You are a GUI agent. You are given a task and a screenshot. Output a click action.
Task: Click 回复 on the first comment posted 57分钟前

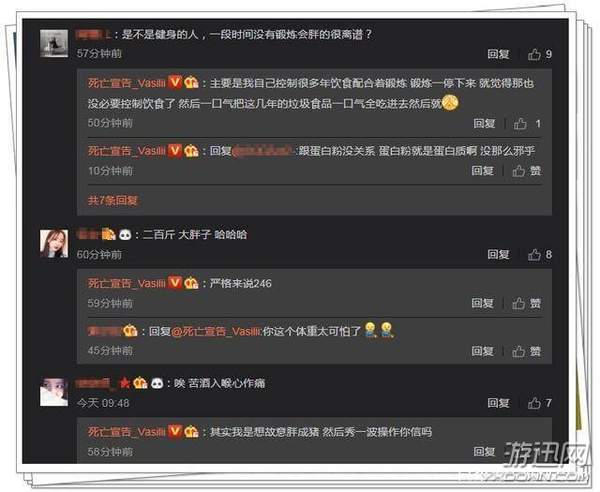(498, 54)
